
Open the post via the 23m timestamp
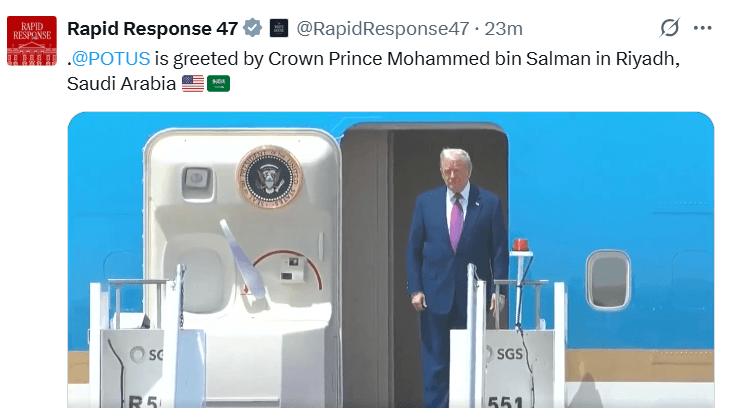coord(503,29)
